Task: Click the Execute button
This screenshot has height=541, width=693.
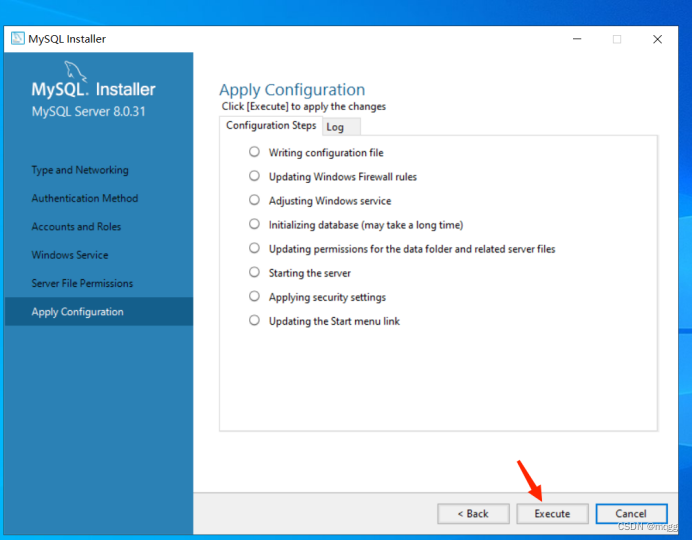Action: (552, 514)
